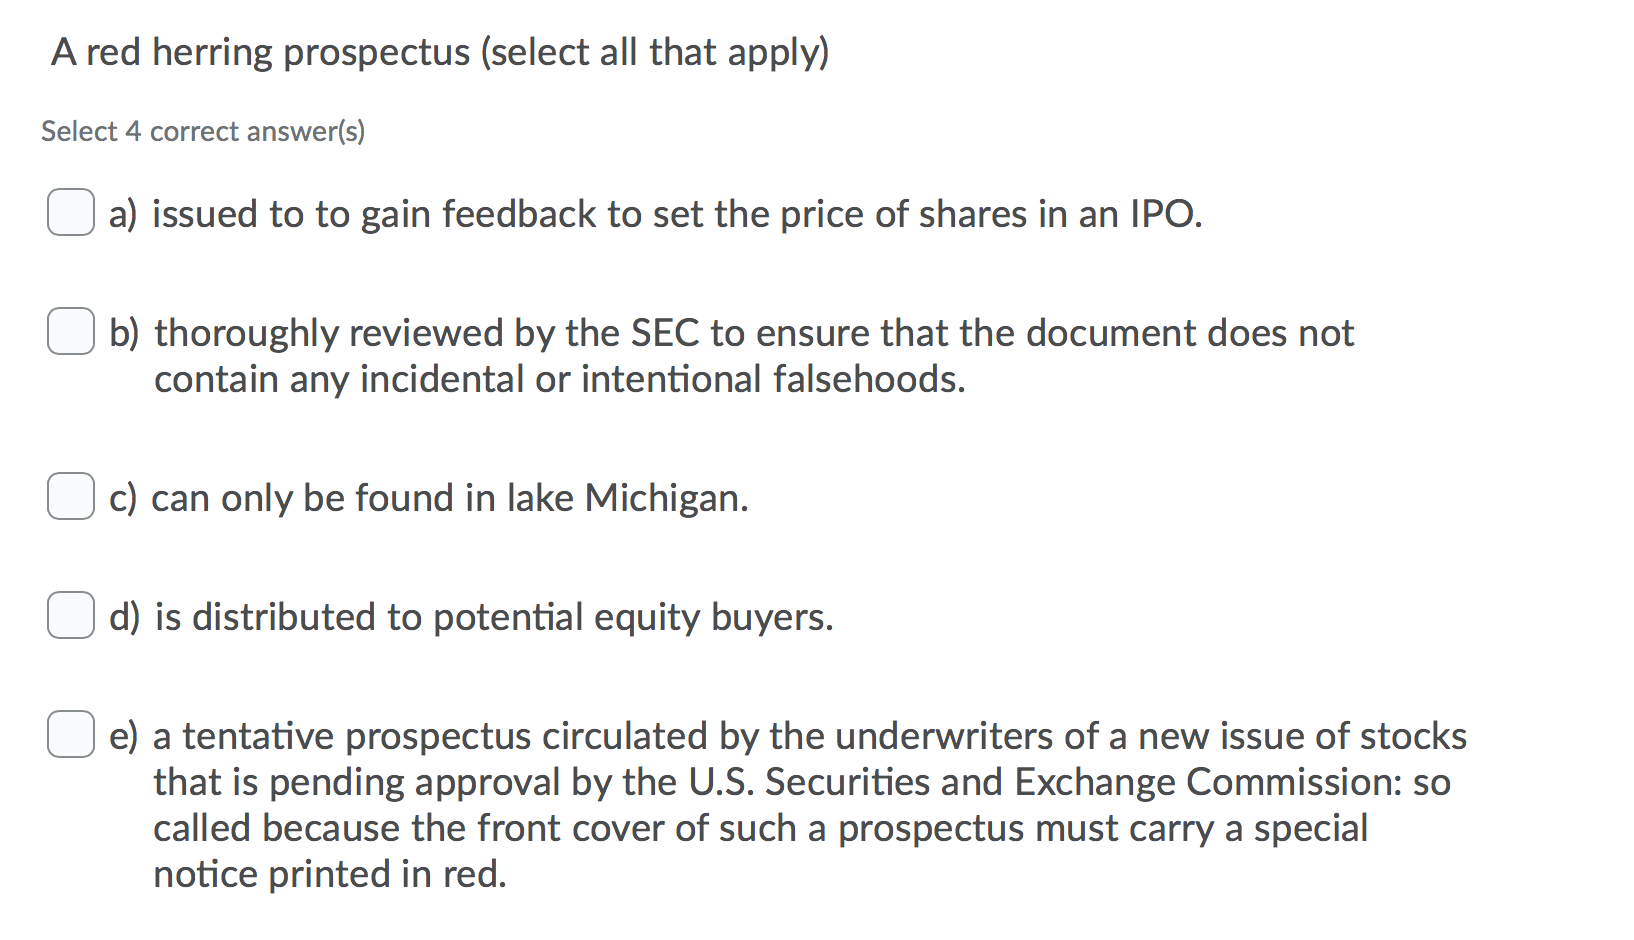Check the checkbox for option e
Image resolution: width=1634 pixels, height=940 pixels.
[69, 735]
